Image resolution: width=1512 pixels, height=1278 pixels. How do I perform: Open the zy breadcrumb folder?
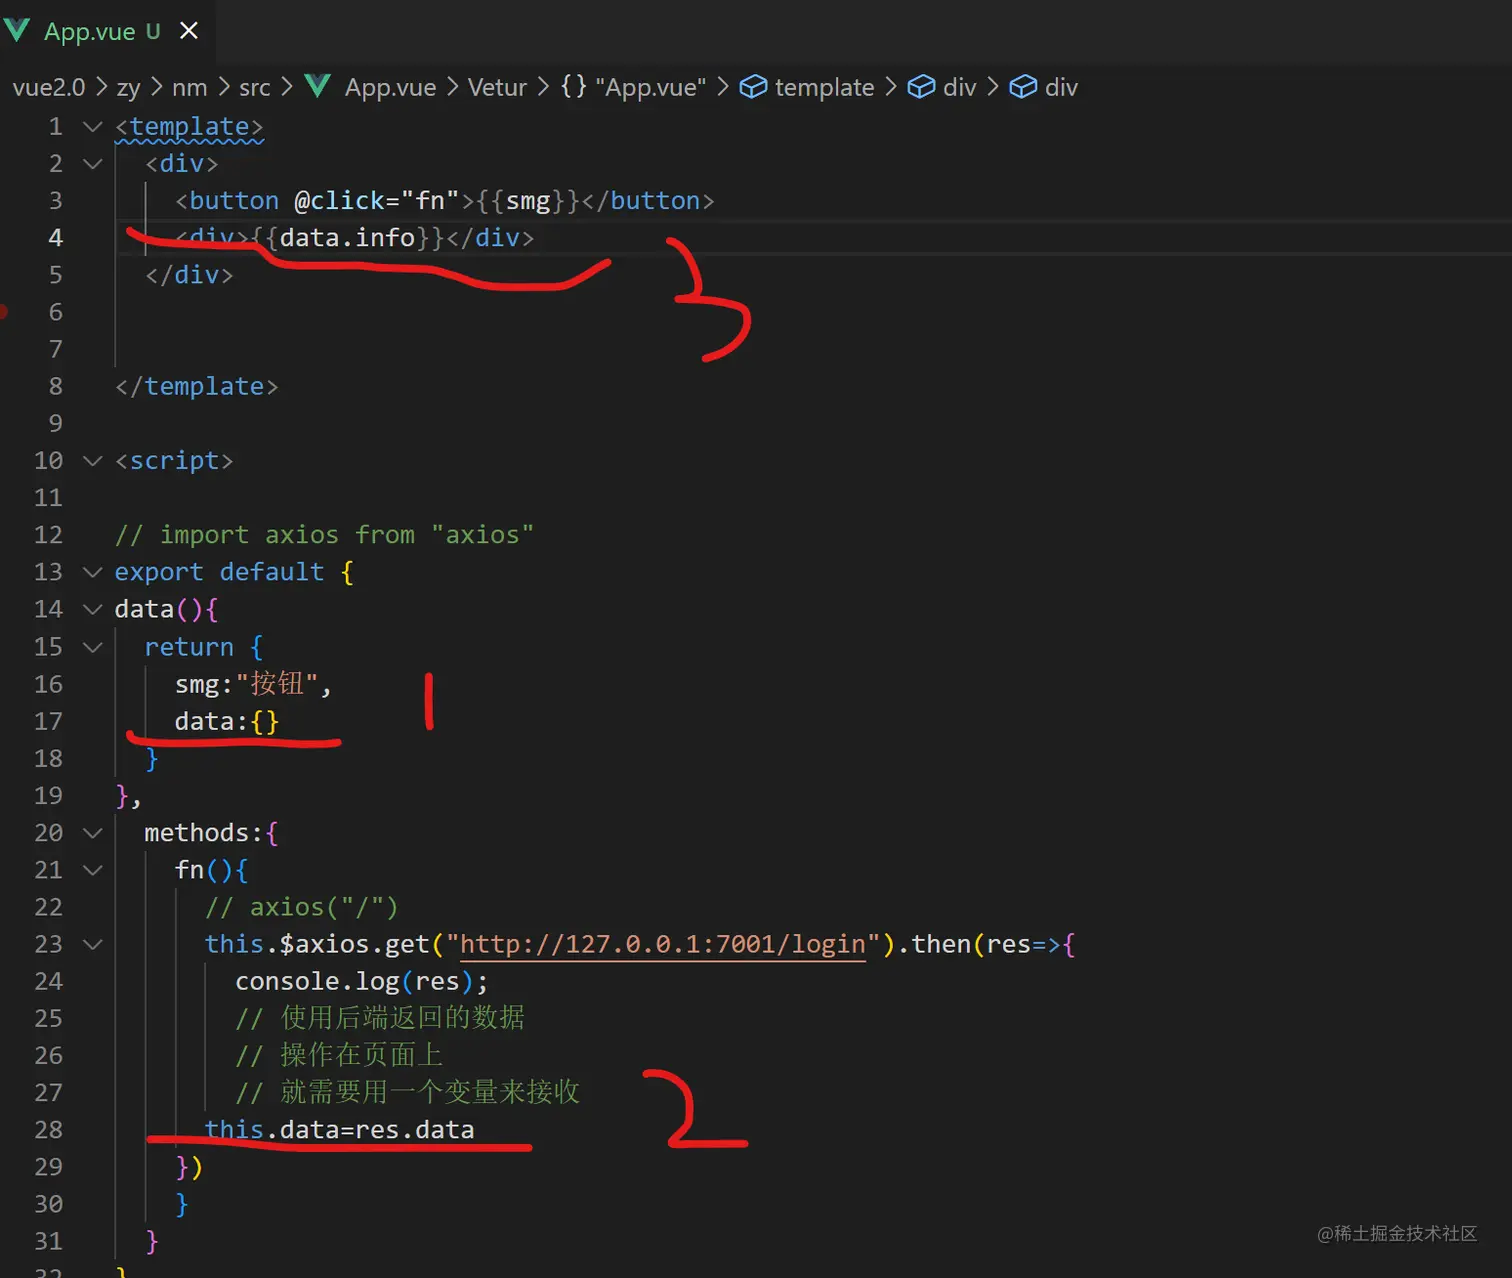128,88
